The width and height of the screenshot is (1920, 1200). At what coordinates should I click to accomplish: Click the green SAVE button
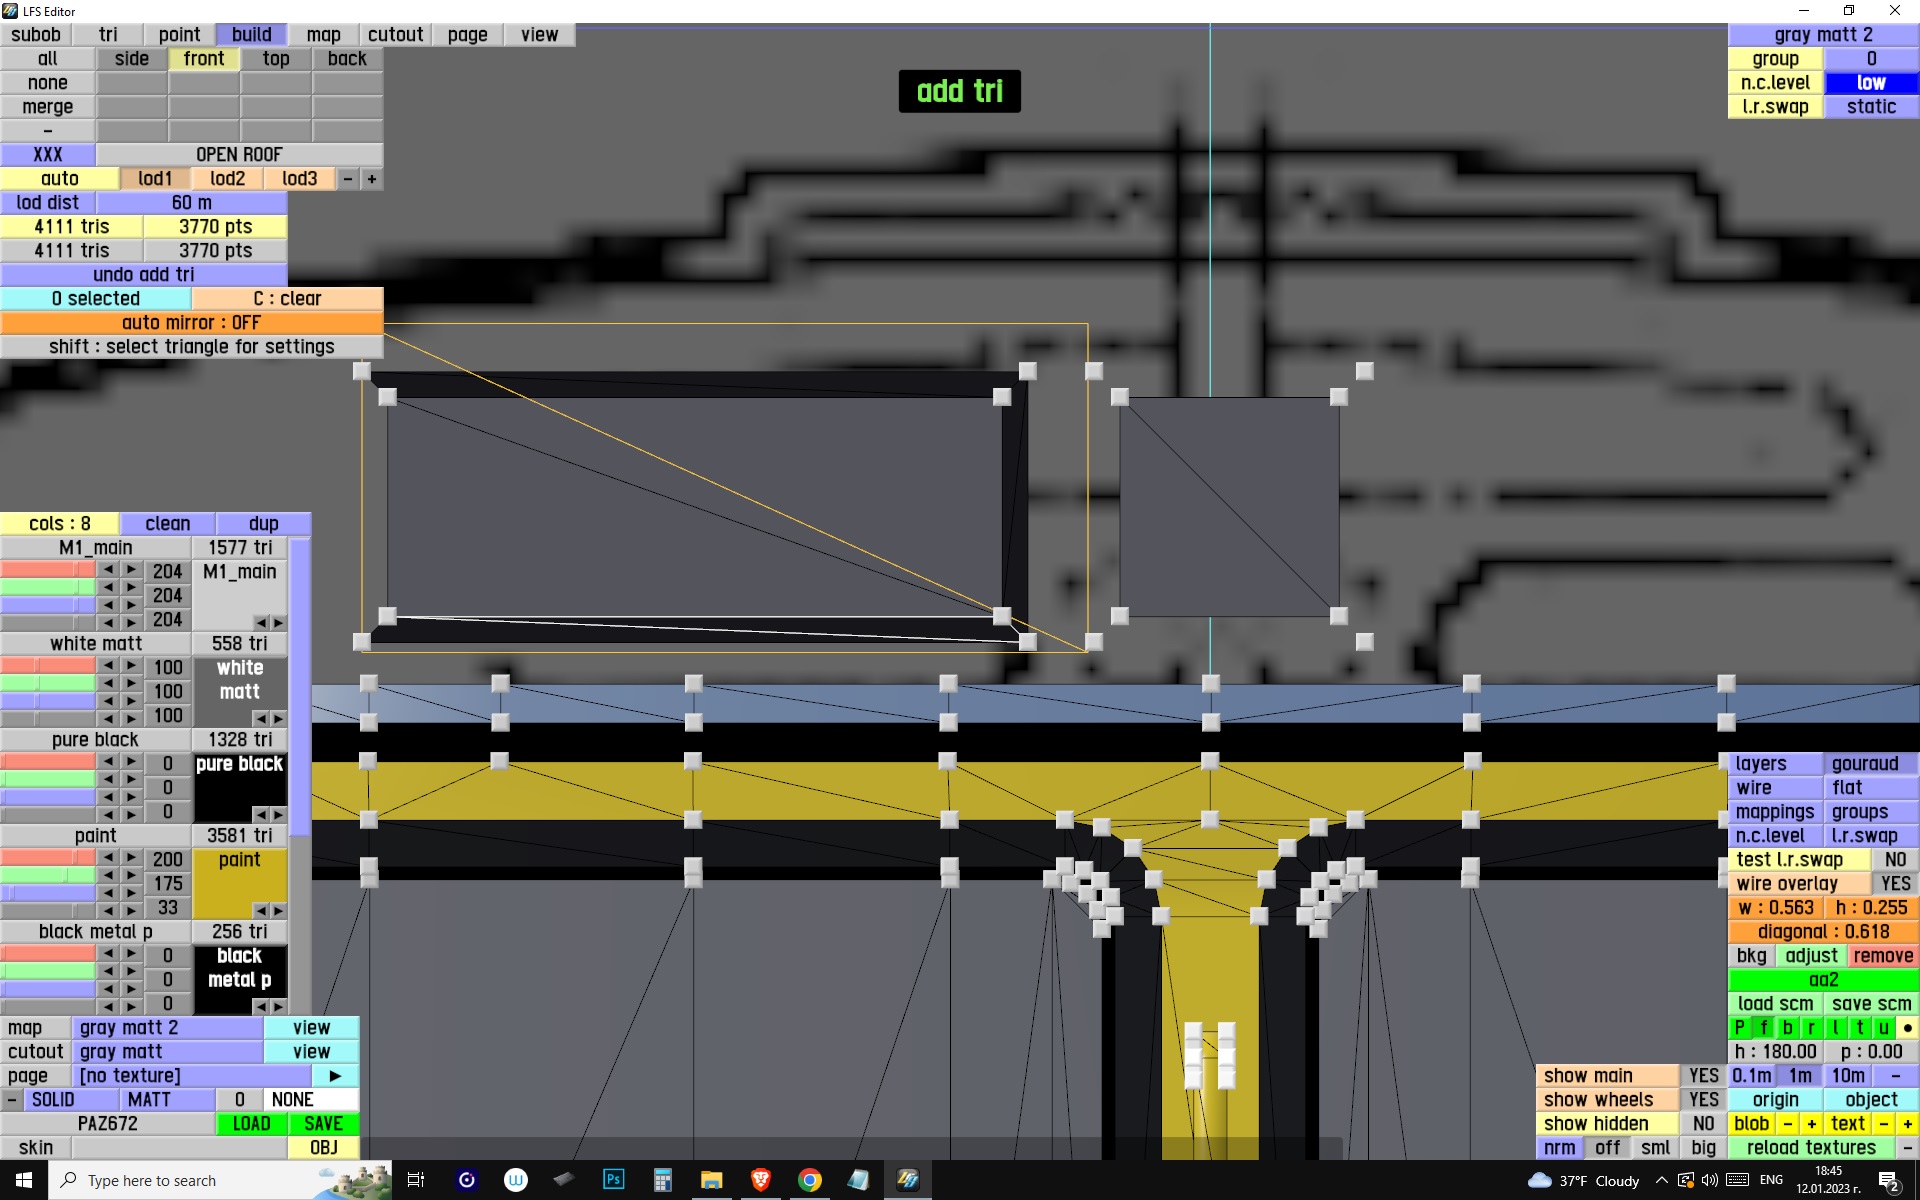[323, 1124]
